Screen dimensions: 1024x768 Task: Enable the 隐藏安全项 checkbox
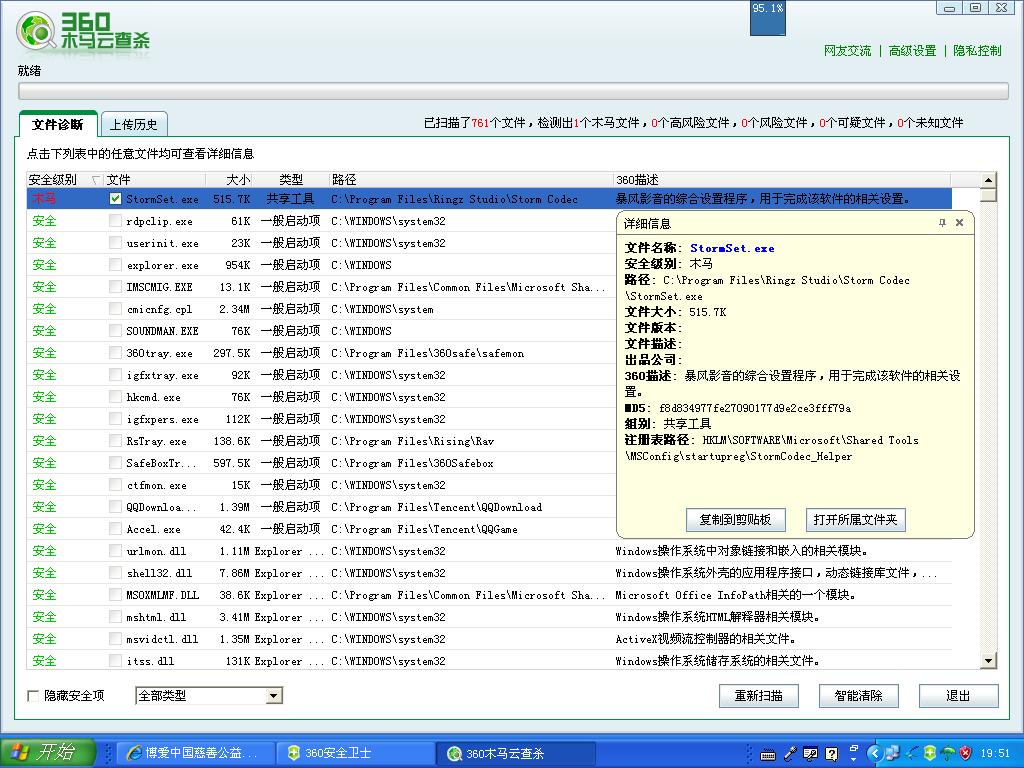[x=33, y=696]
